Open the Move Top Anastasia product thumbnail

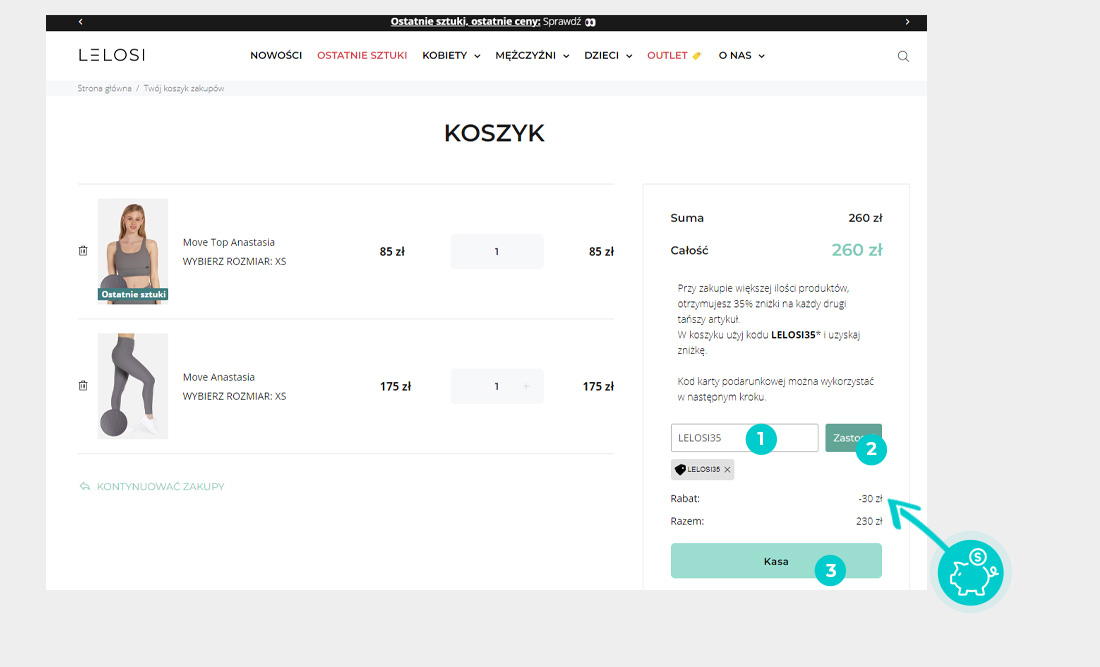[x=133, y=251]
